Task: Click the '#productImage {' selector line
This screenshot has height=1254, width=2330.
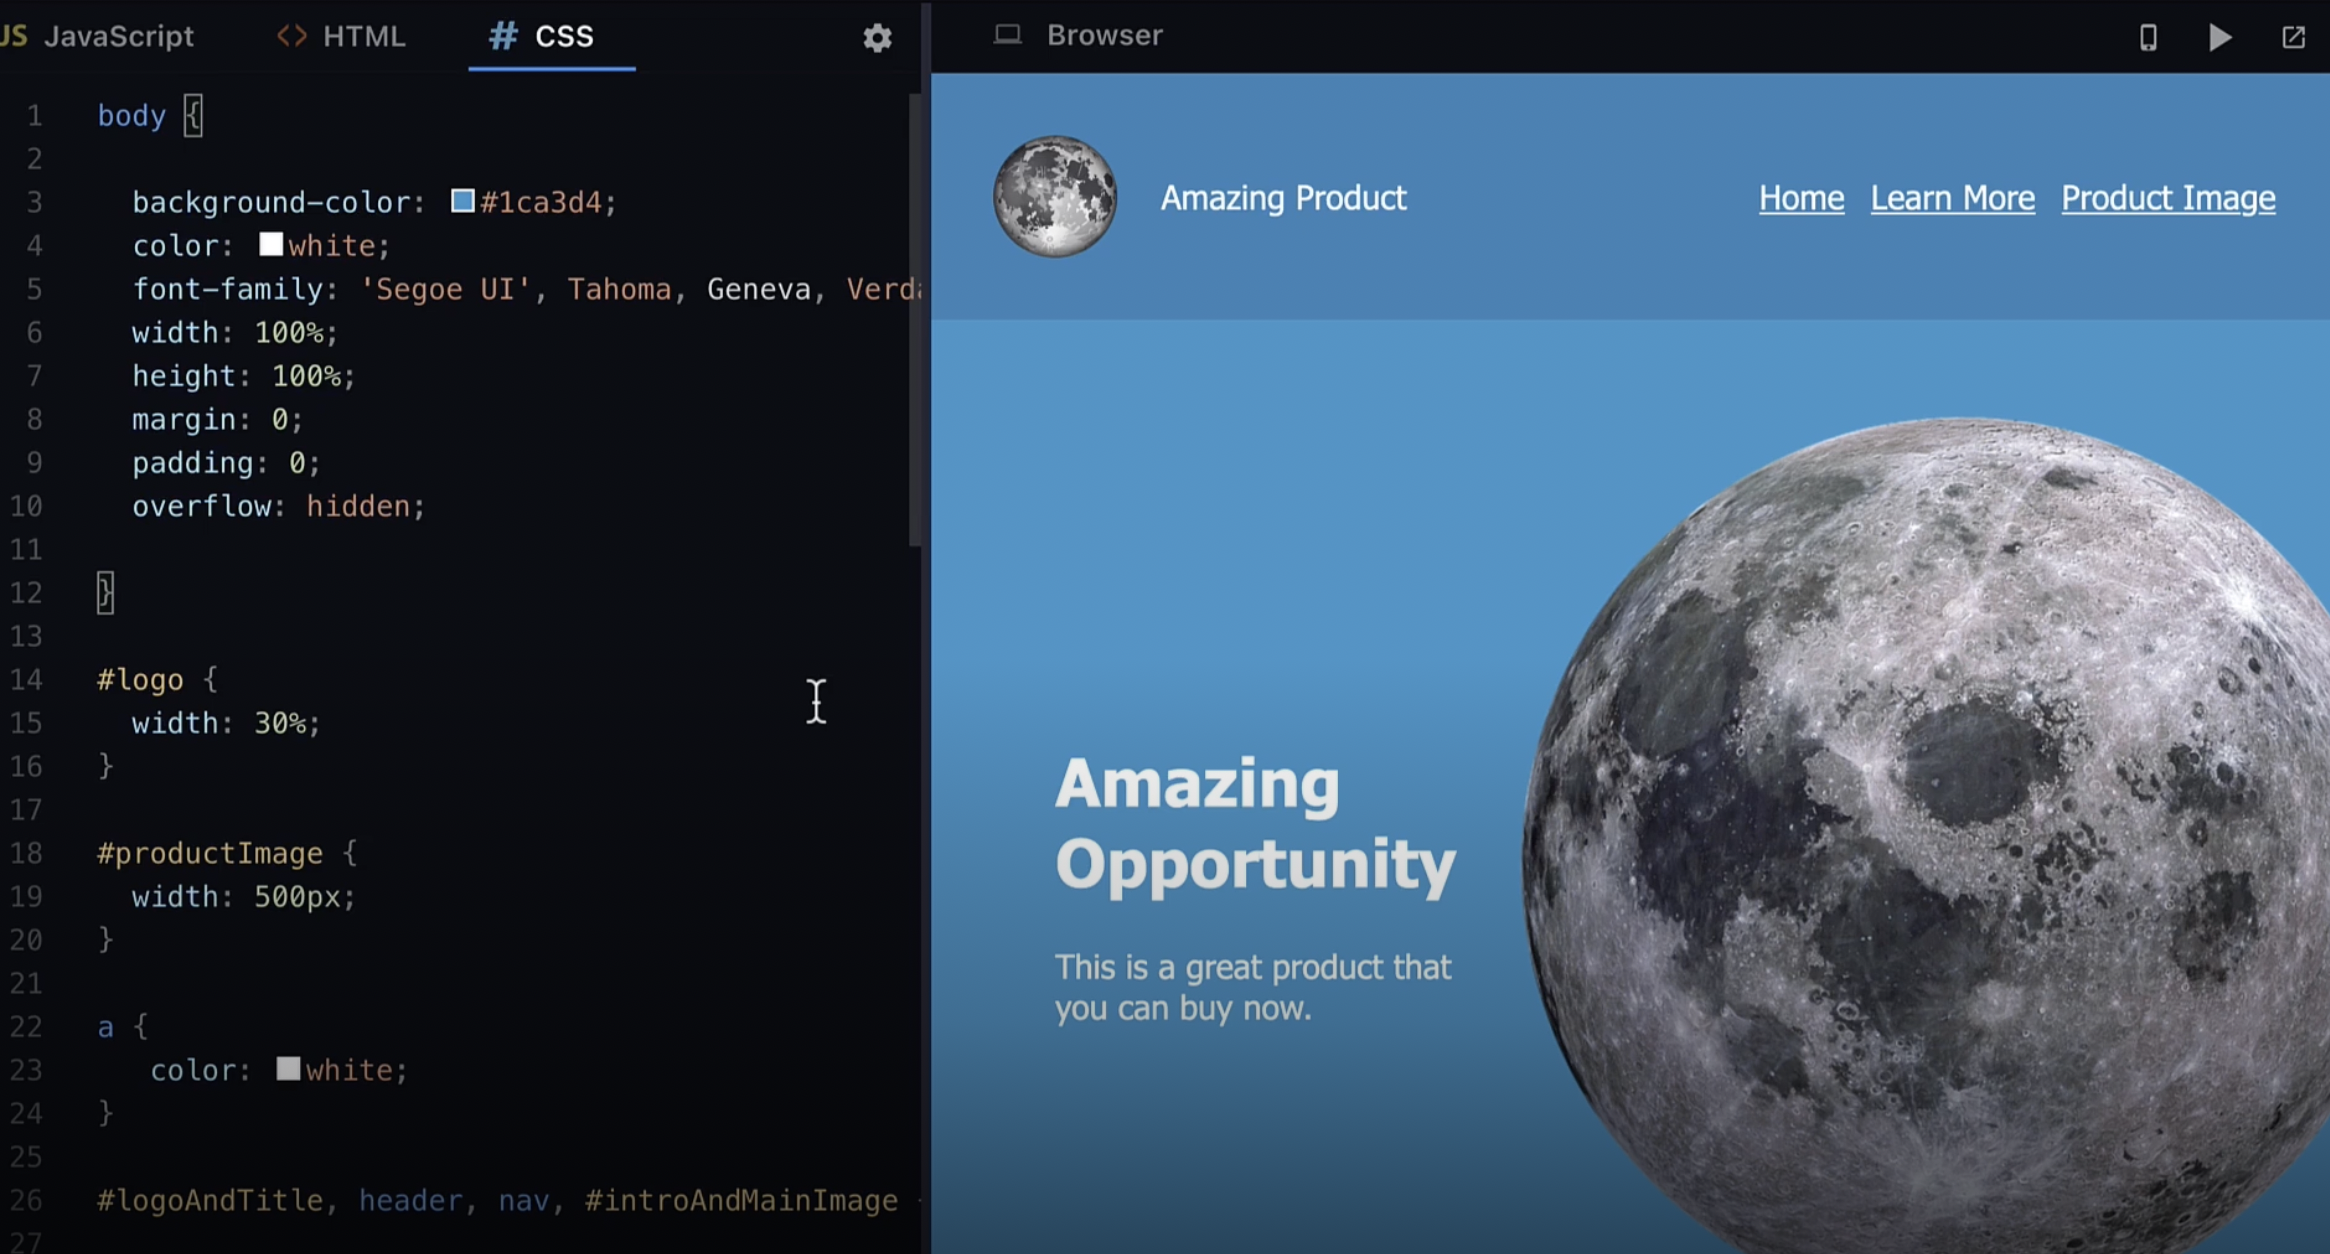Action: [227, 853]
